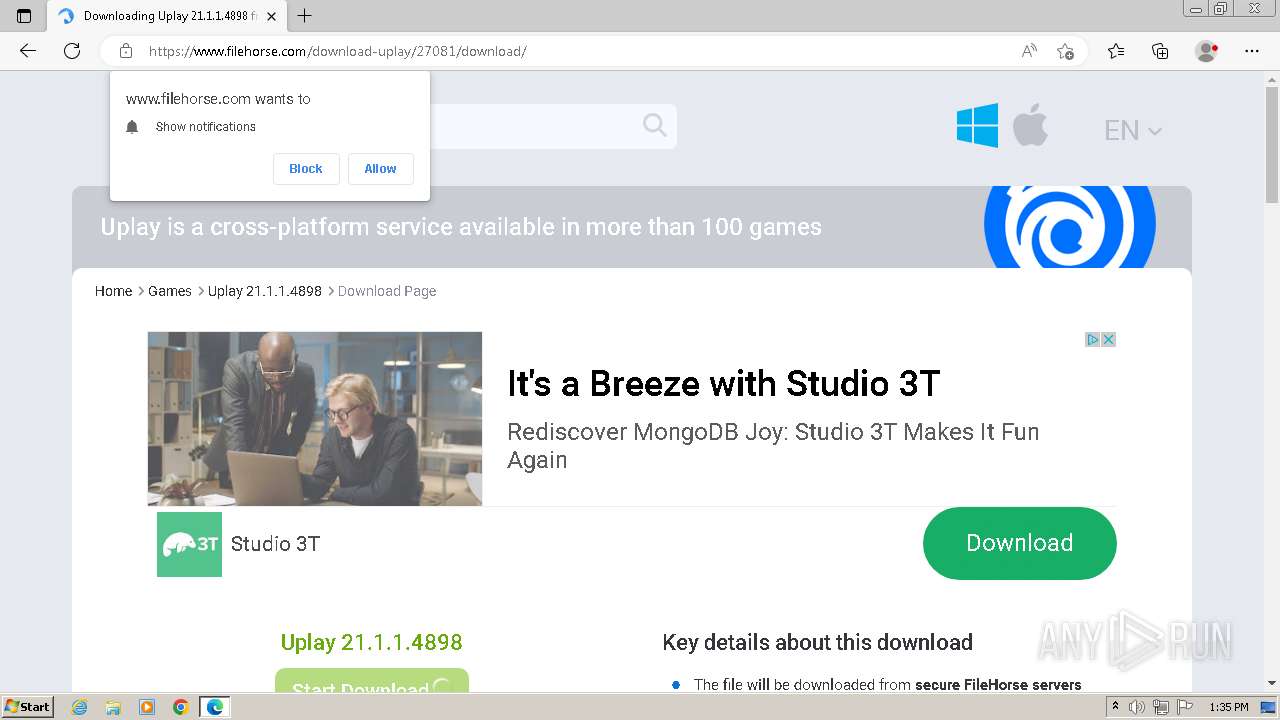
Task: Open Games breadcrumb link
Action: (x=170, y=291)
